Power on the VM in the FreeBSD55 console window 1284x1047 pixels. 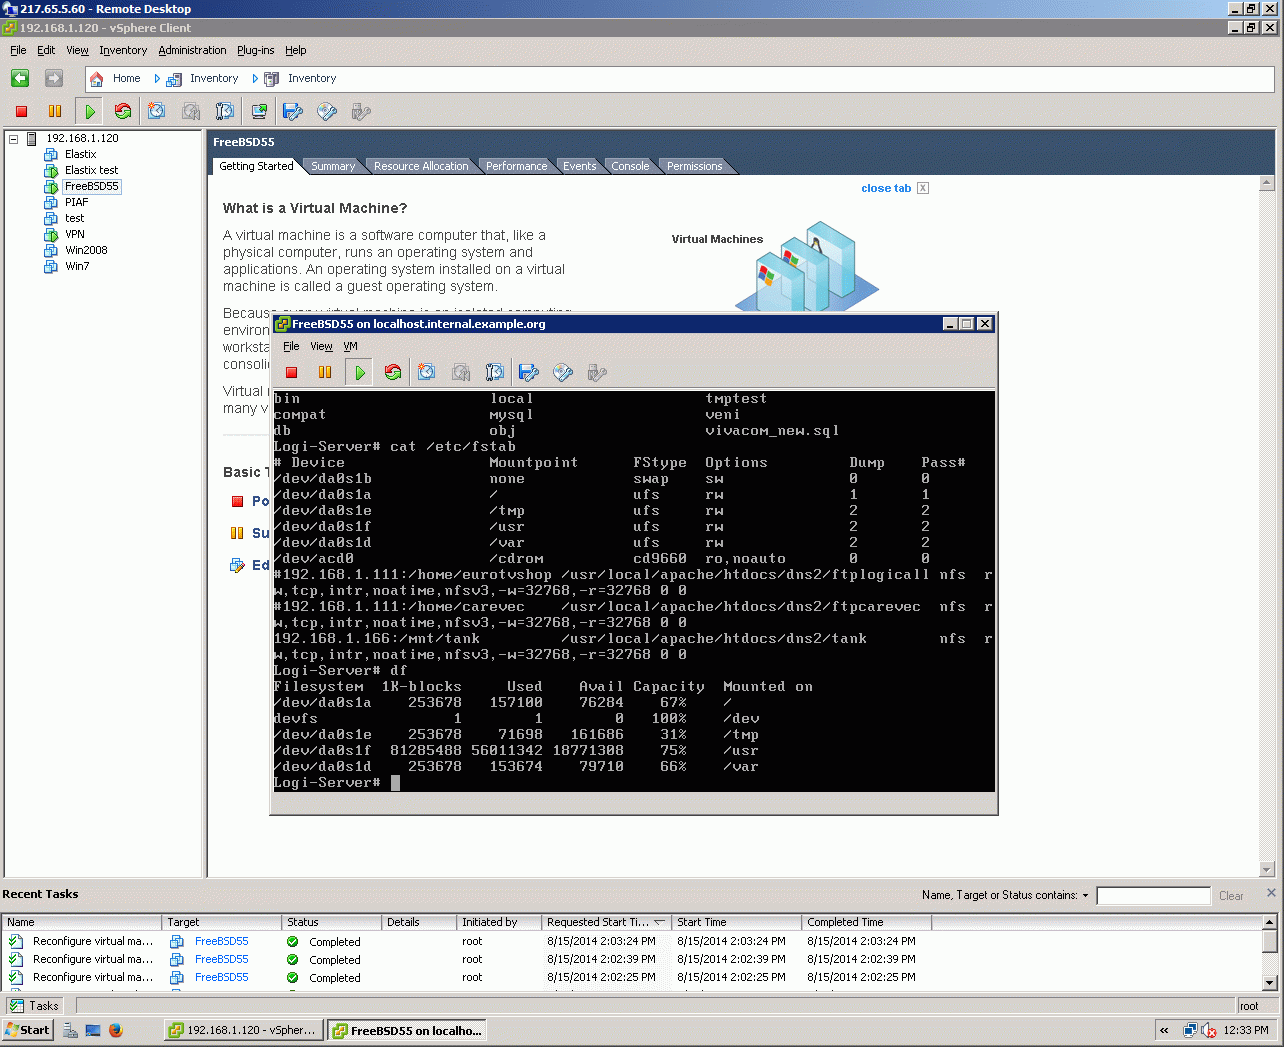coord(359,373)
